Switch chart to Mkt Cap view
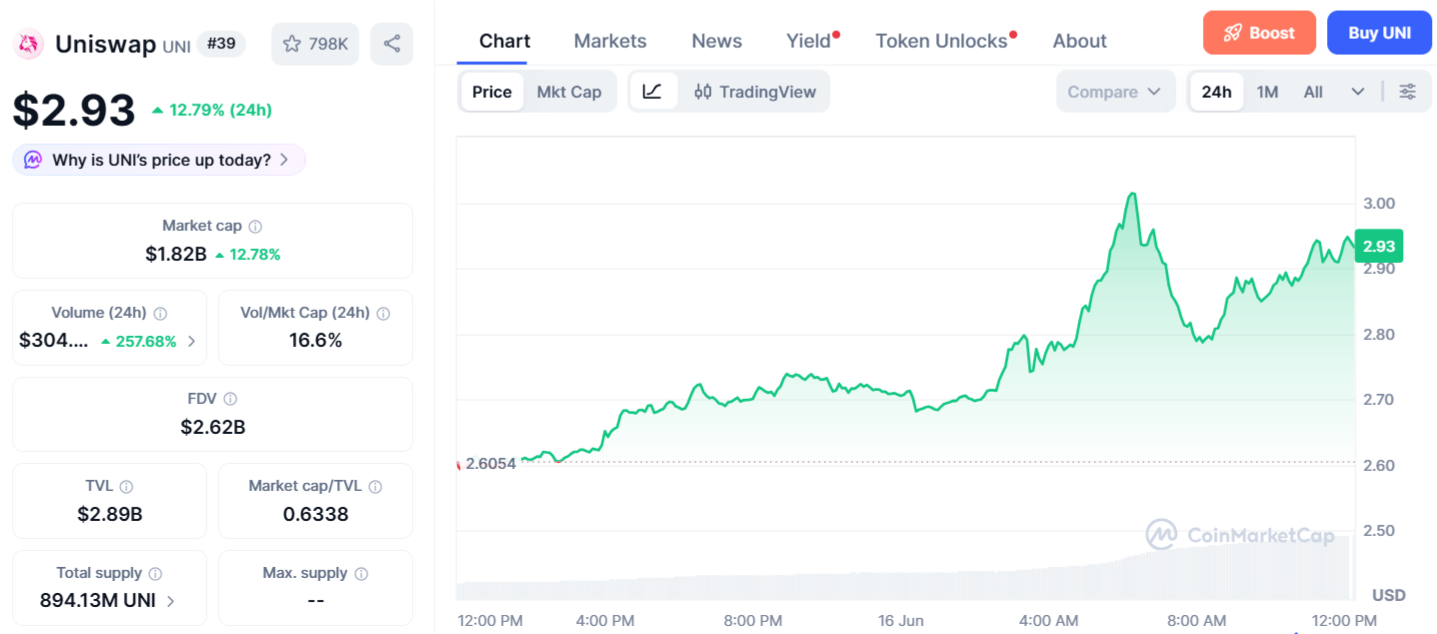The width and height of the screenshot is (1437, 634). pyautogui.click(x=569, y=92)
